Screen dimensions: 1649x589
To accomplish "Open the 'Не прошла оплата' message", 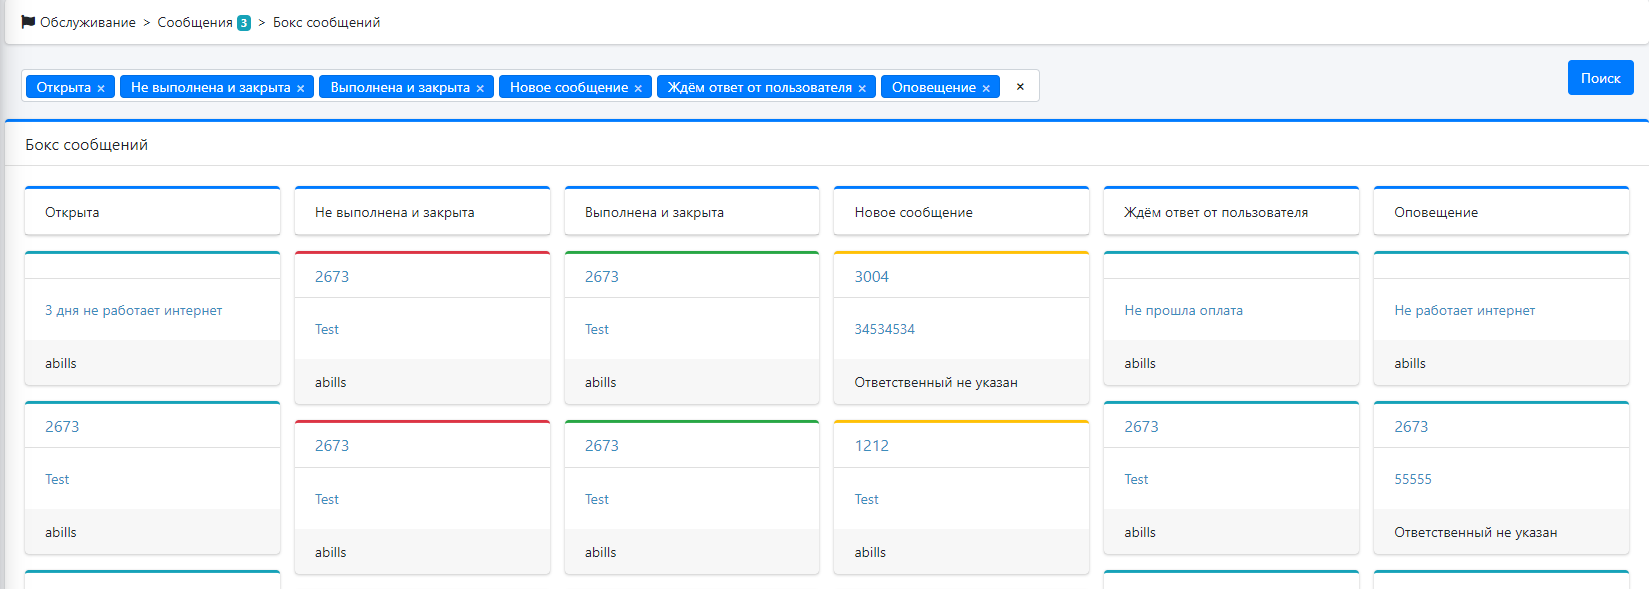I will (1183, 310).
